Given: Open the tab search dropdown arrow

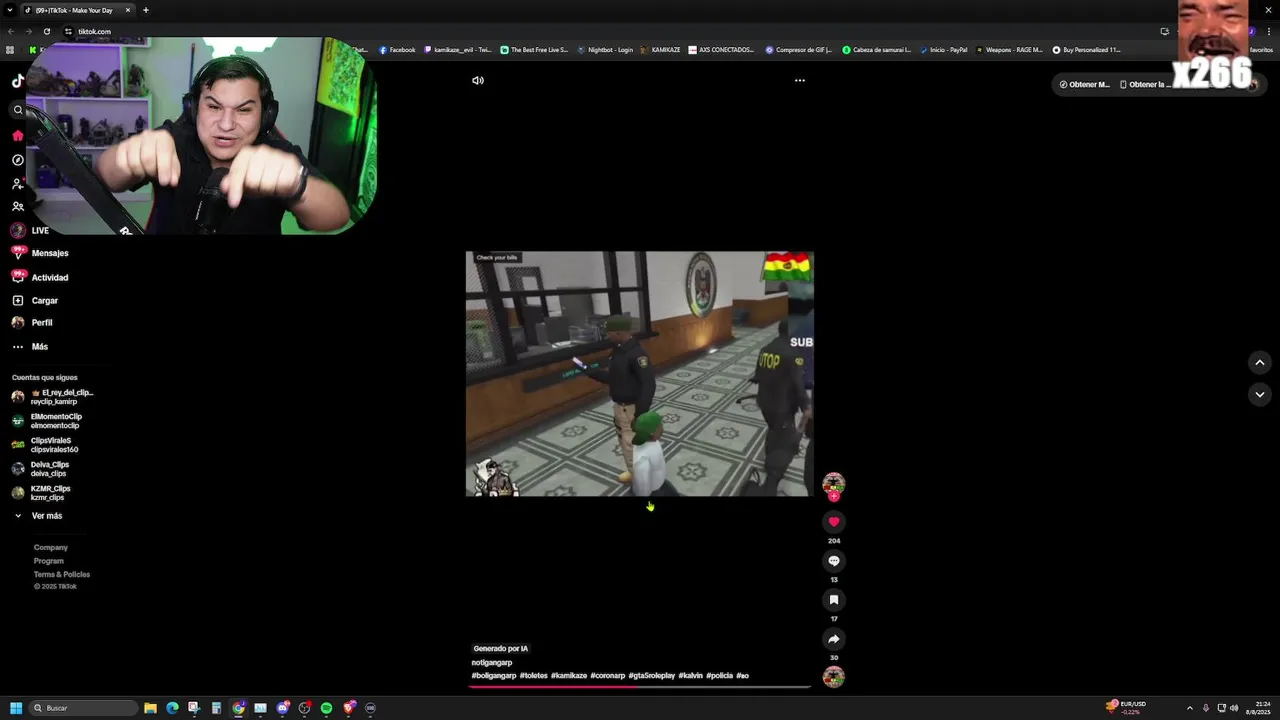Looking at the screenshot, I should click(x=9, y=10).
